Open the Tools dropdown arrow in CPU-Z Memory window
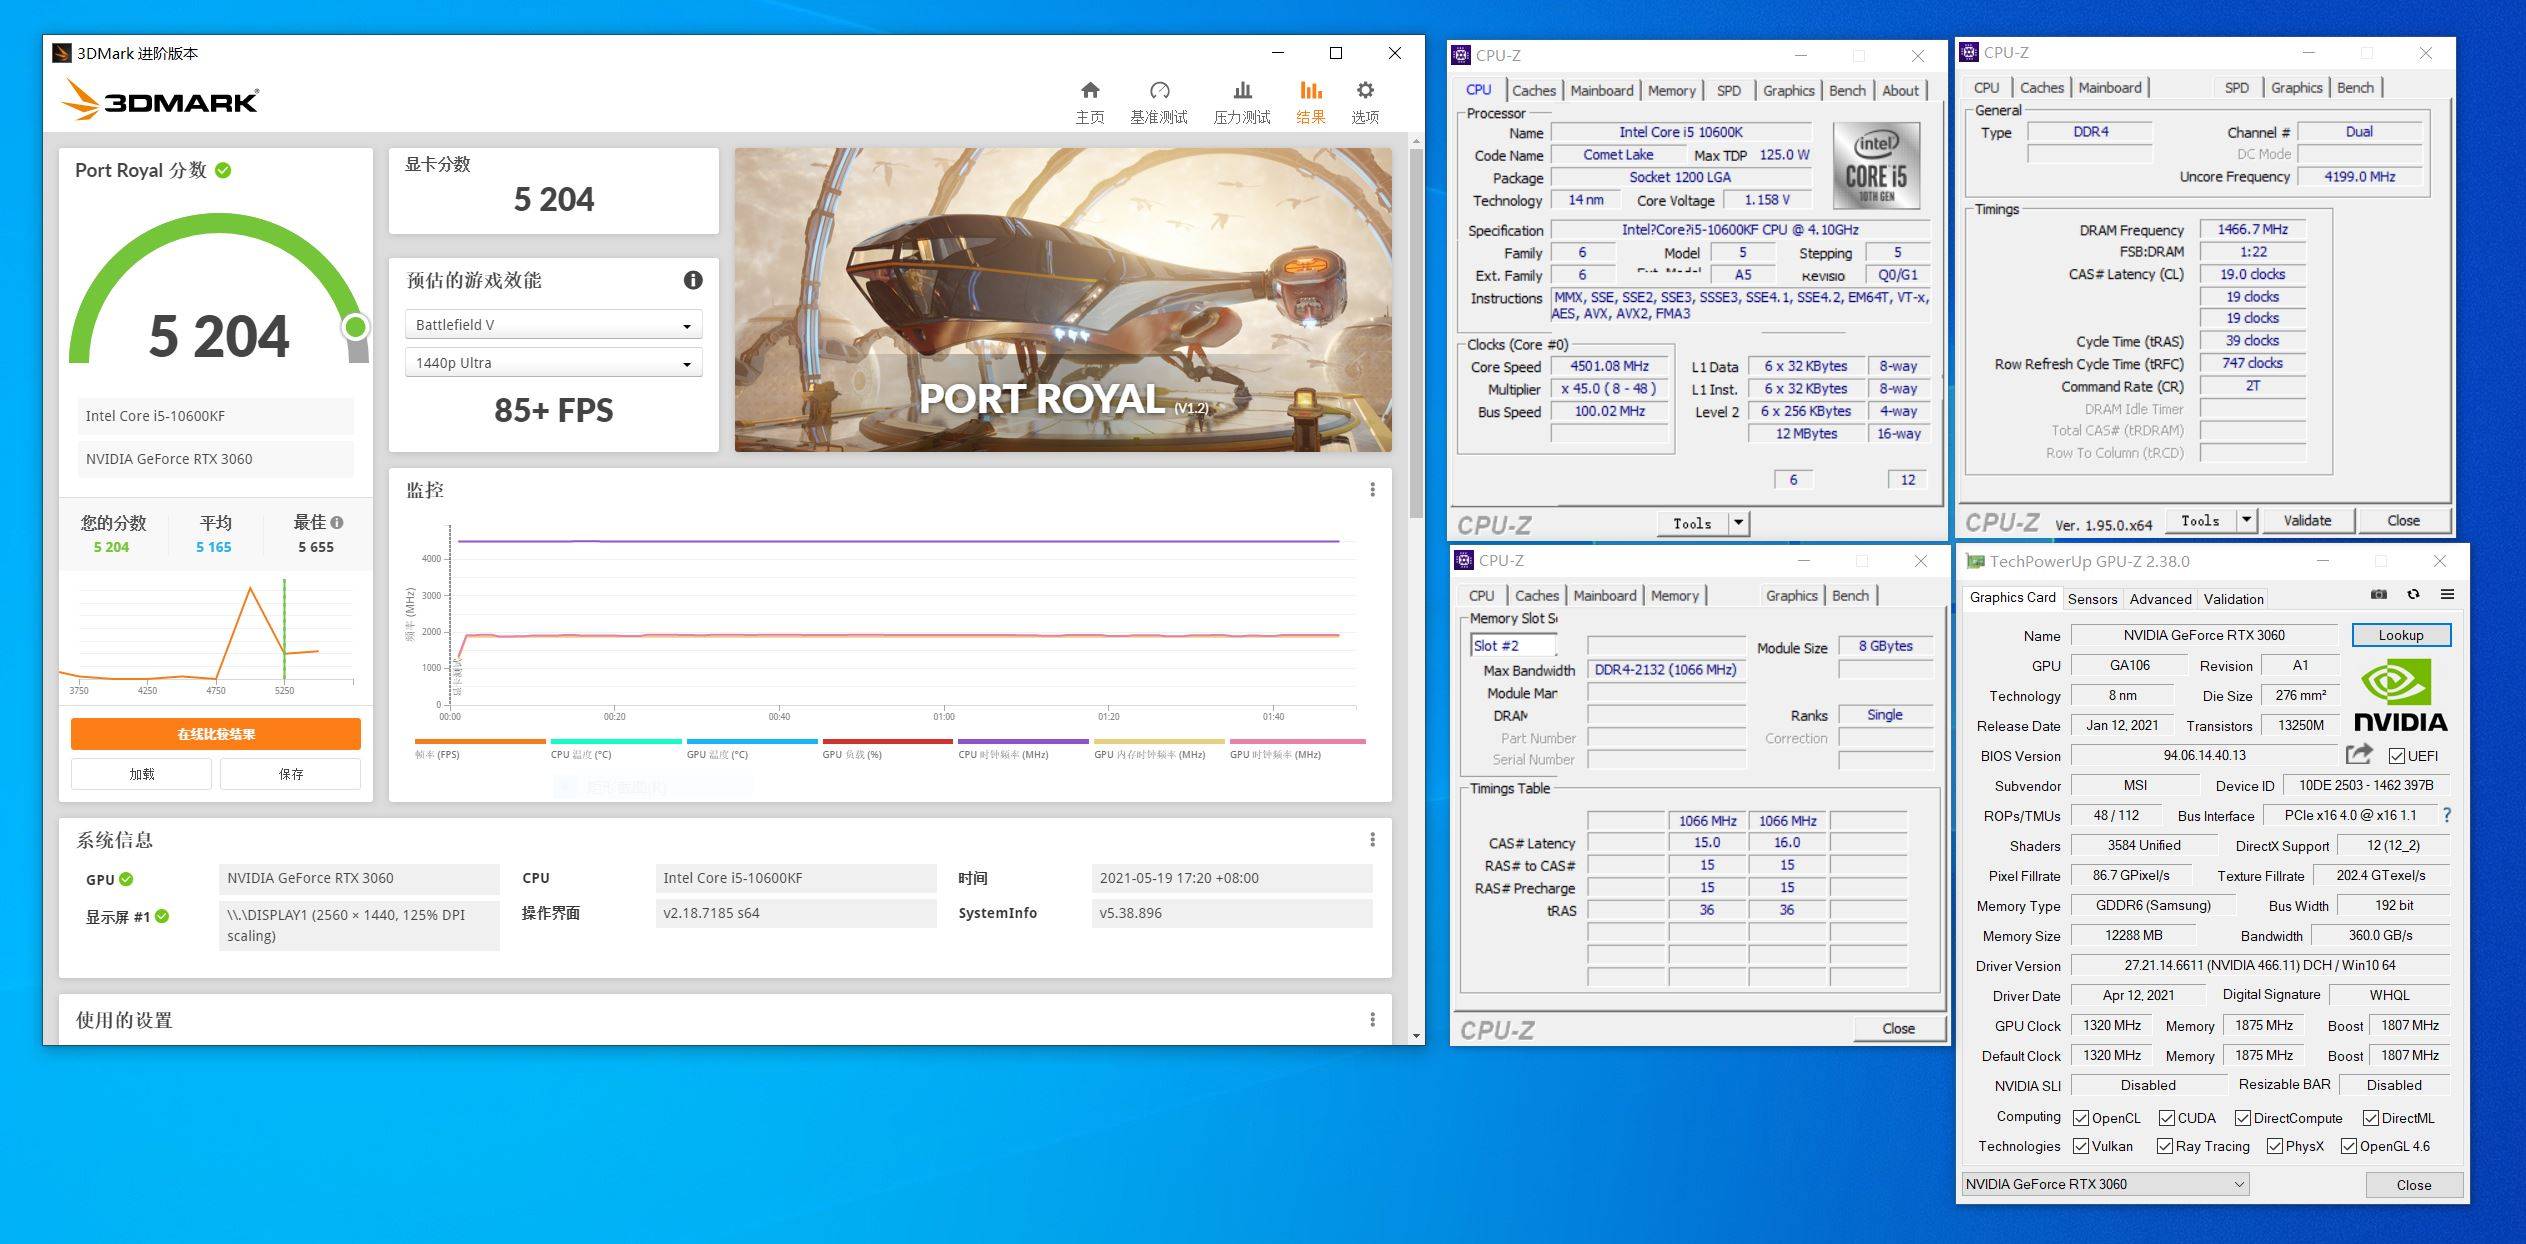Image resolution: width=2526 pixels, height=1244 pixels. tap(2247, 520)
